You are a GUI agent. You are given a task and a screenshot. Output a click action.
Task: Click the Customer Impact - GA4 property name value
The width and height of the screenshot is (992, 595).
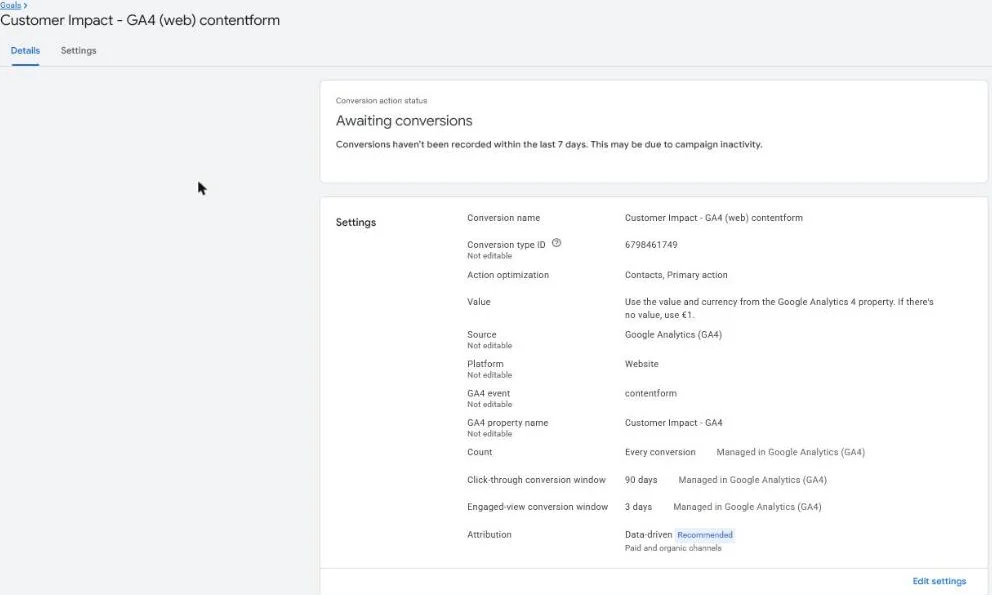(x=673, y=423)
